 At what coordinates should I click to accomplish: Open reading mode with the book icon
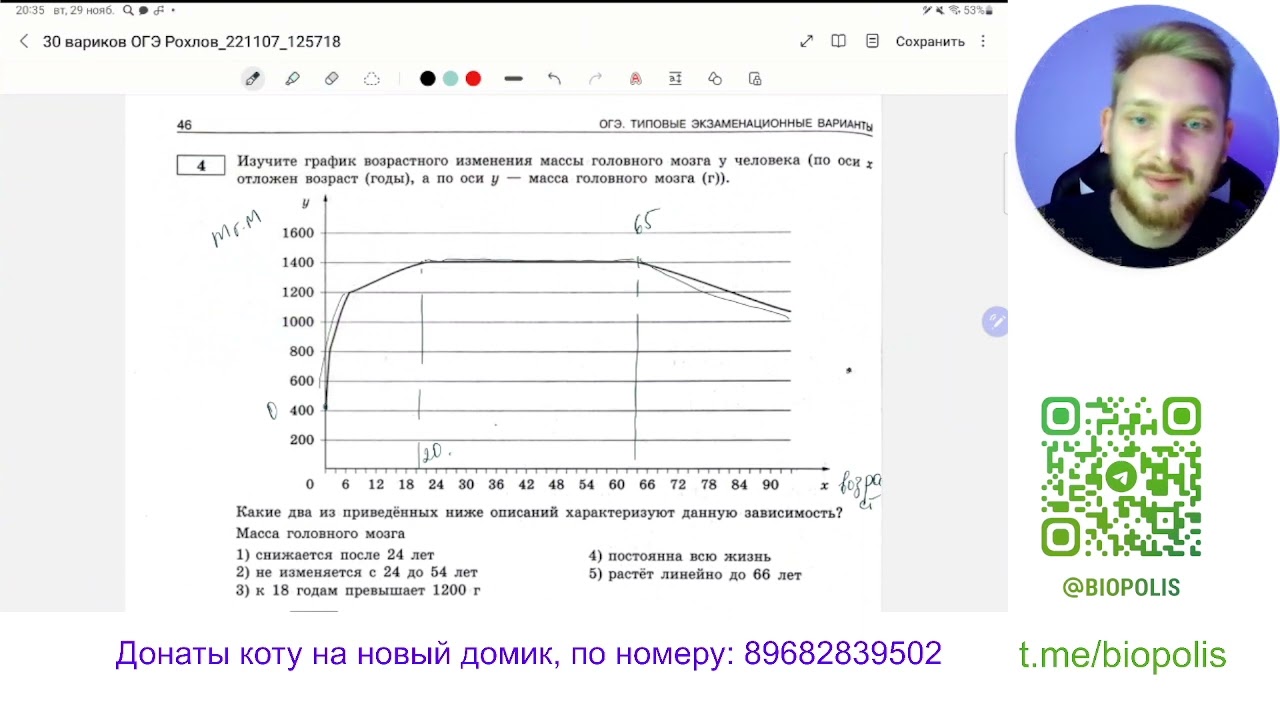(x=839, y=41)
